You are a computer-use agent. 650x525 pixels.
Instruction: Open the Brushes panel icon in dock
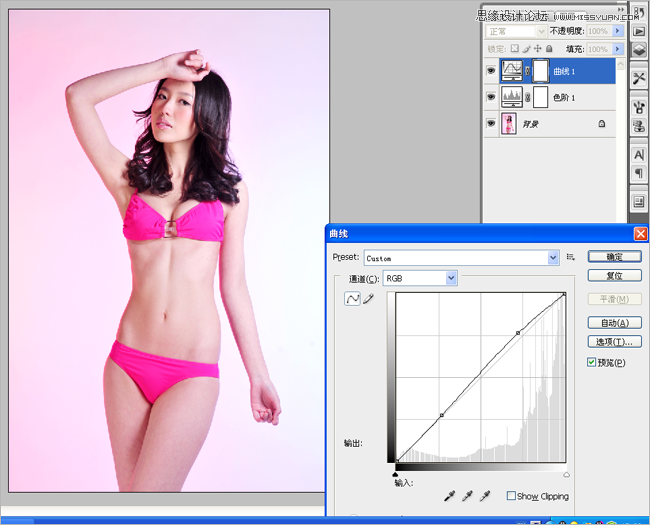tap(639, 107)
